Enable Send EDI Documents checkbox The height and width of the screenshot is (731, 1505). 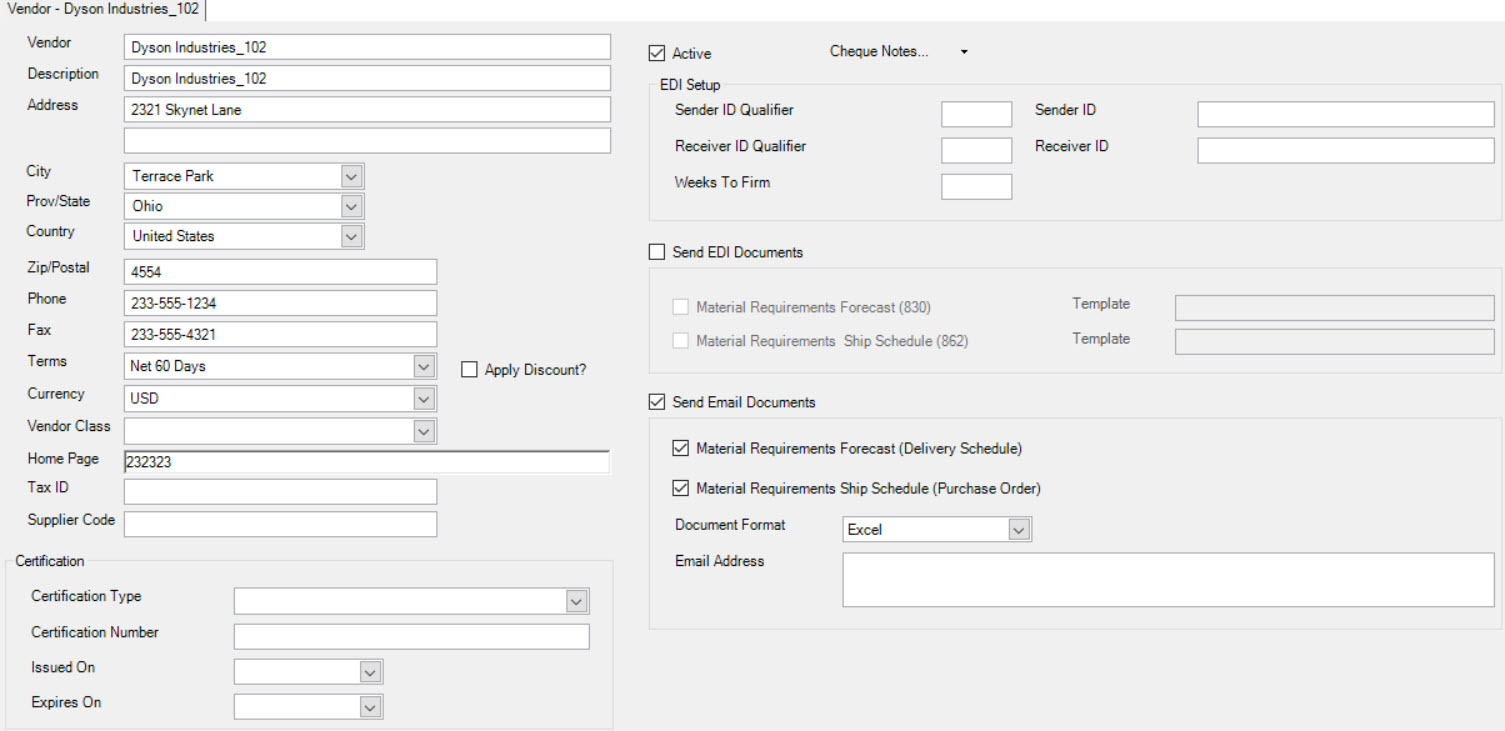coord(657,252)
